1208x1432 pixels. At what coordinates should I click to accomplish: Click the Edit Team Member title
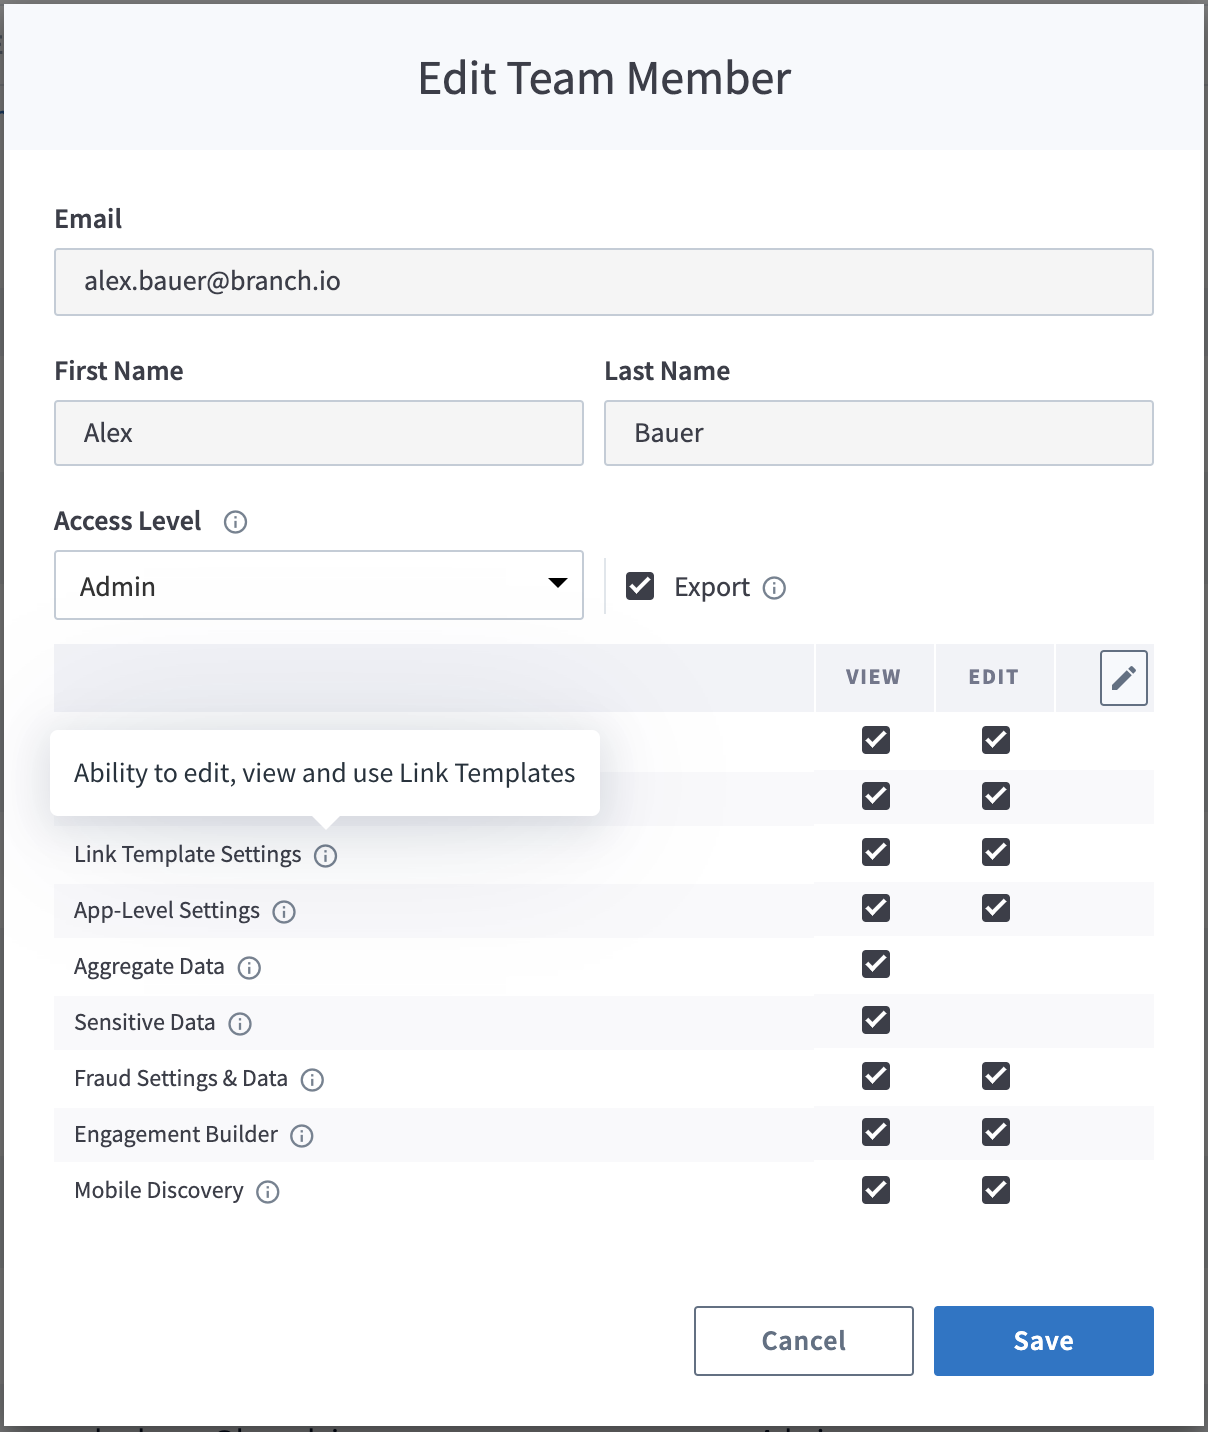point(604,78)
